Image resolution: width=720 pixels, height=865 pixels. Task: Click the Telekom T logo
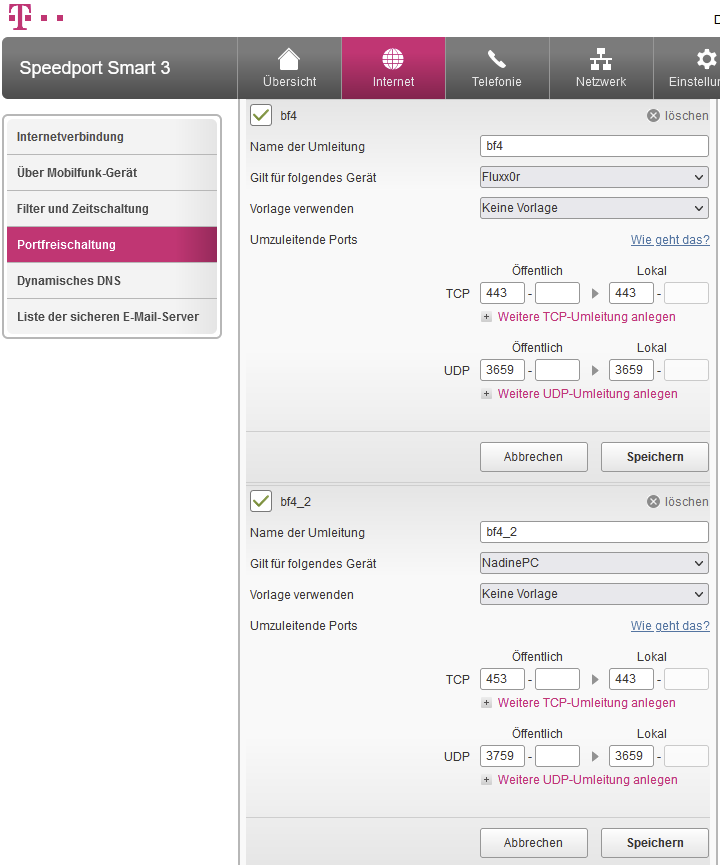click(20, 17)
